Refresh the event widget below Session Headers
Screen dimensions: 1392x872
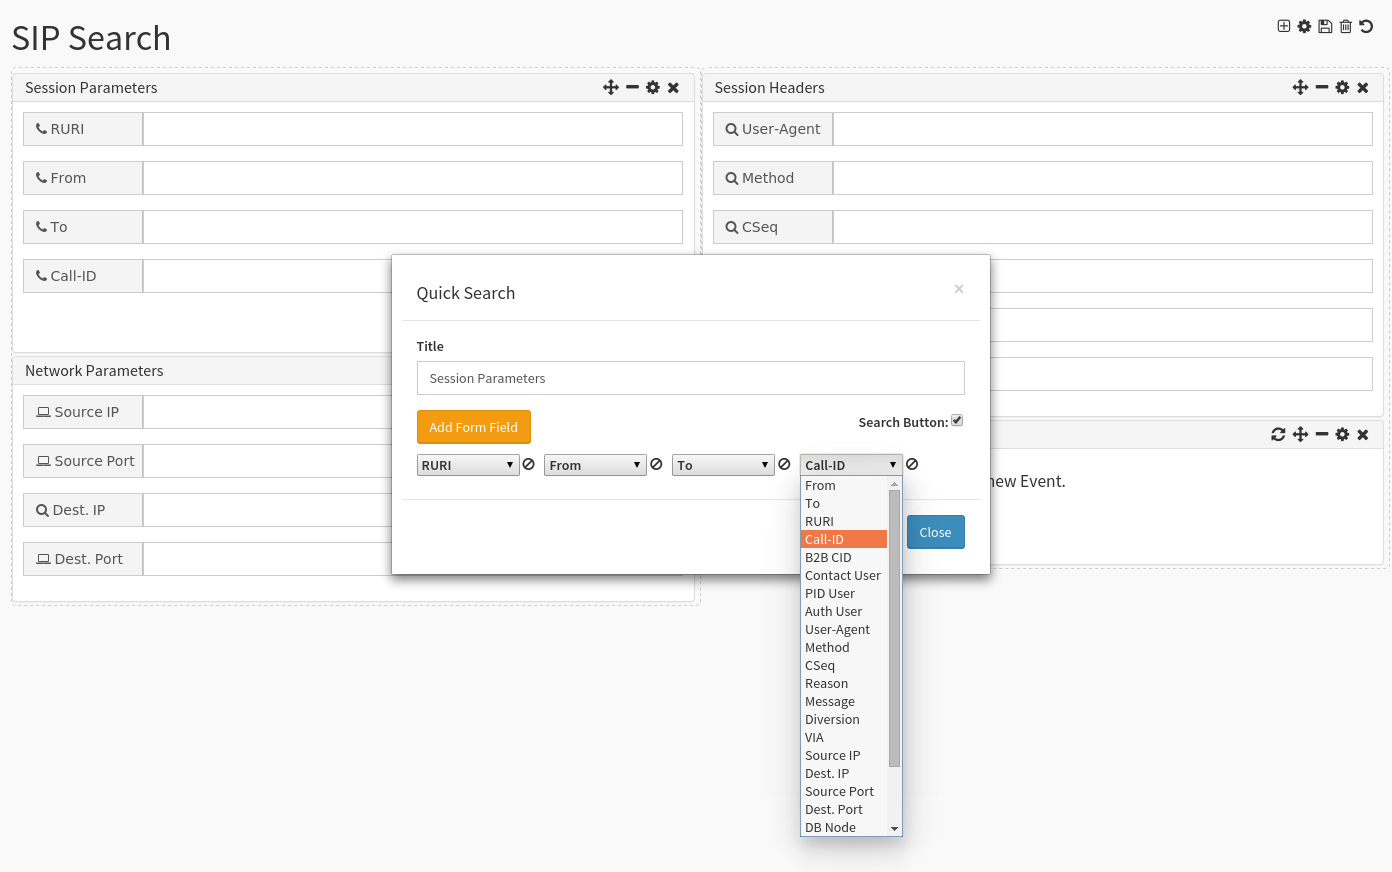[1278, 434]
